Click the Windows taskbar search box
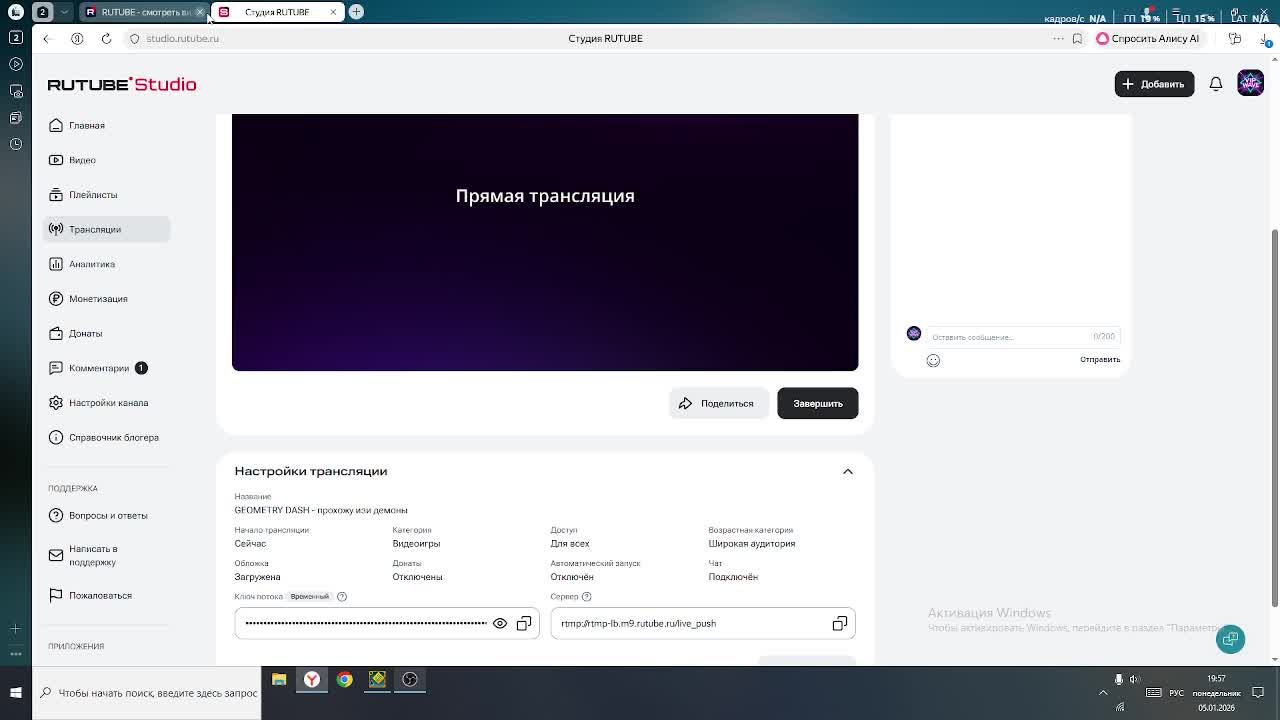1280x720 pixels. (148, 692)
